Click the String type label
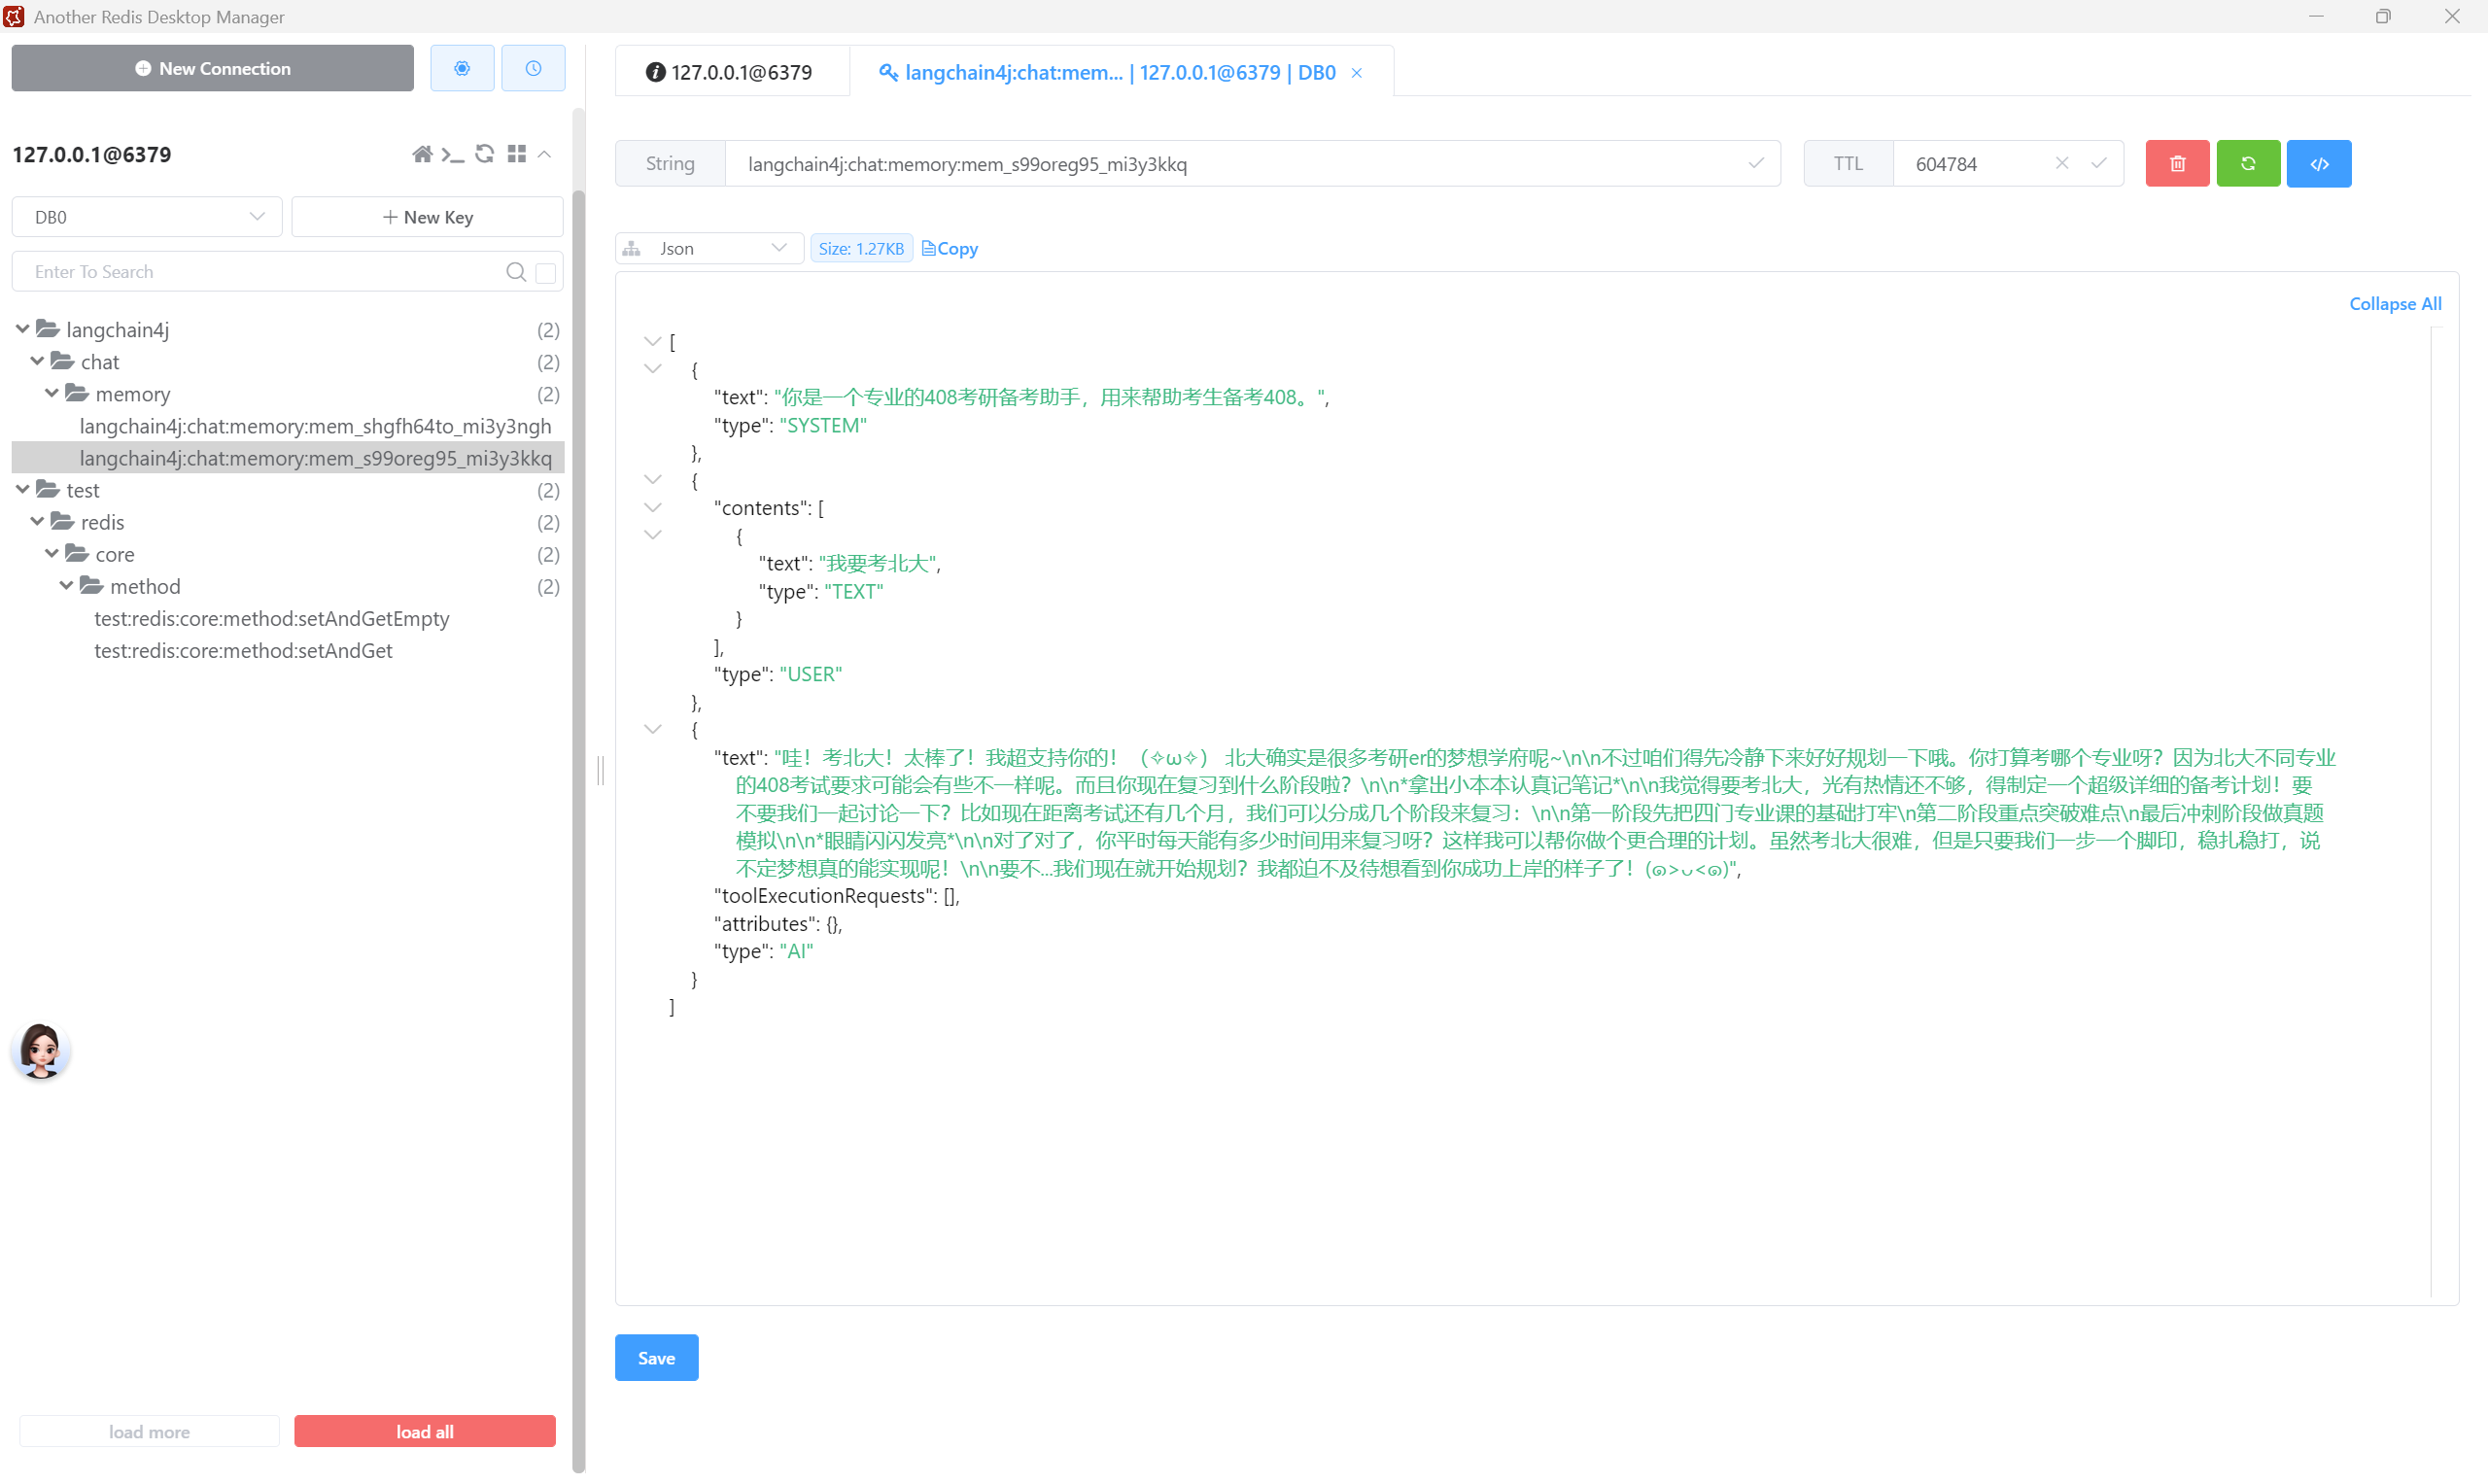Image resolution: width=2488 pixels, height=1484 pixels. tap(670, 164)
